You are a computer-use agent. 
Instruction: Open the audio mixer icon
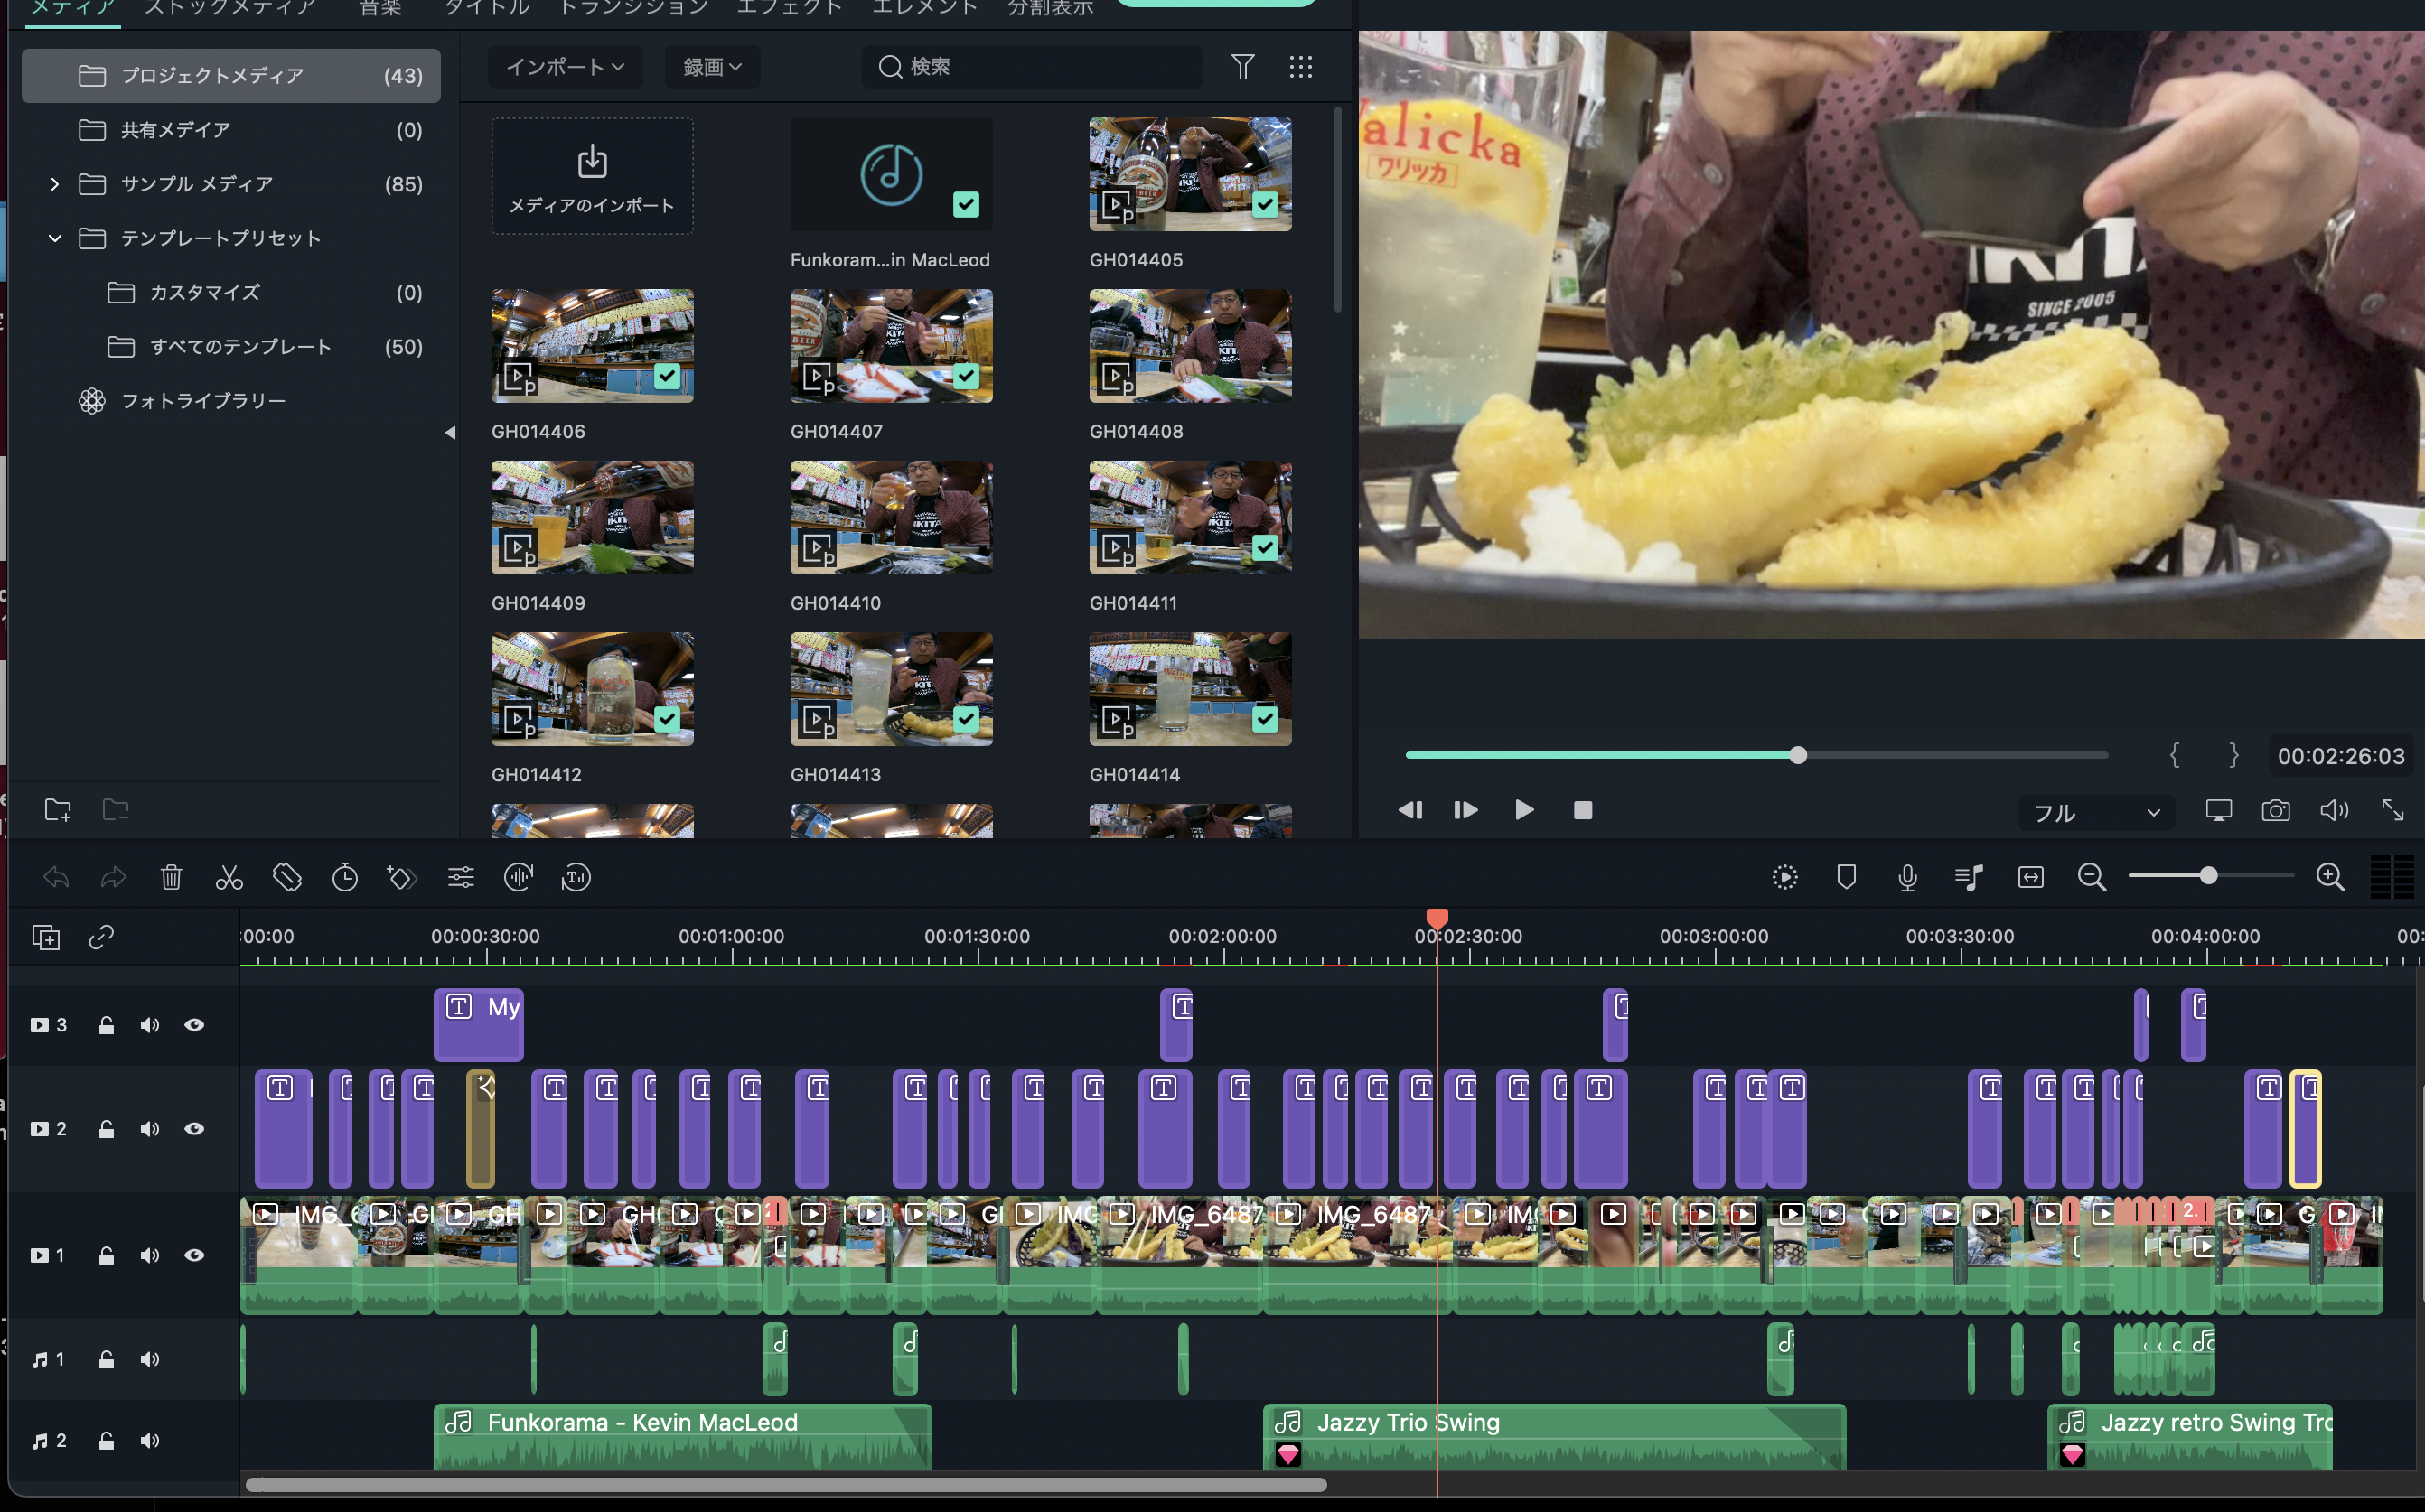click(x=1968, y=878)
